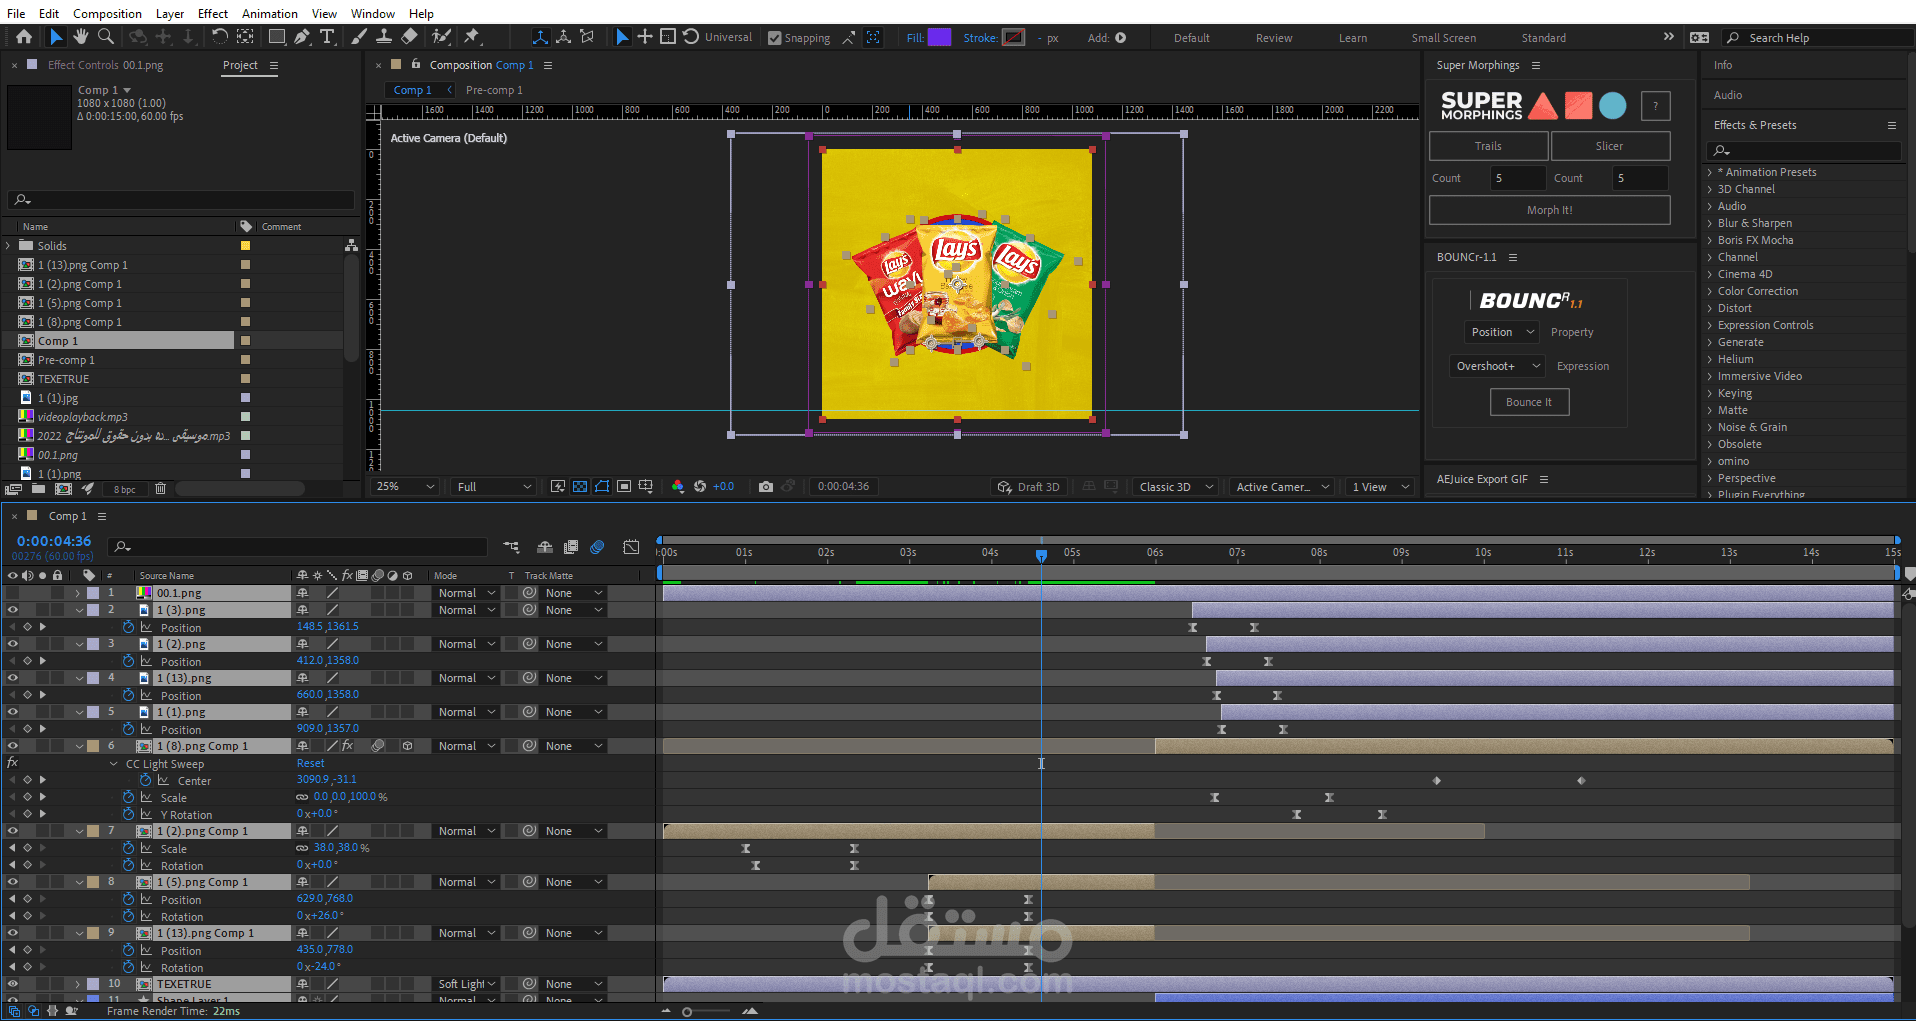
Task: Toggle the Snapping checkbox
Action: [774, 38]
